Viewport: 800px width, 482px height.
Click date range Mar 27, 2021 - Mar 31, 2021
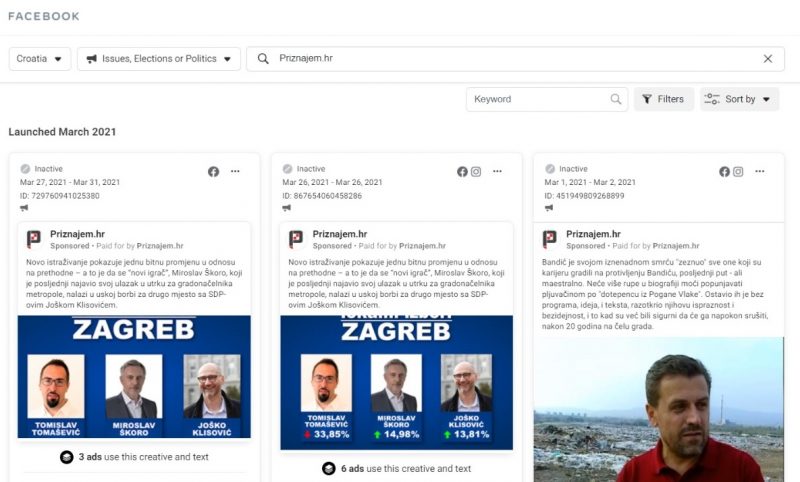tap(70, 182)
